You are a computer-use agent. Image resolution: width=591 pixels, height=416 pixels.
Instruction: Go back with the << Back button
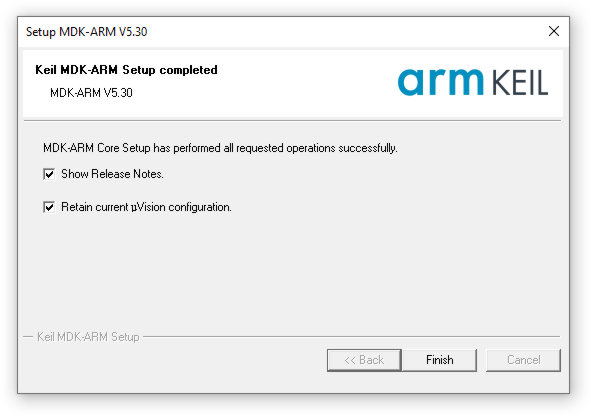[x=364, y=360]
